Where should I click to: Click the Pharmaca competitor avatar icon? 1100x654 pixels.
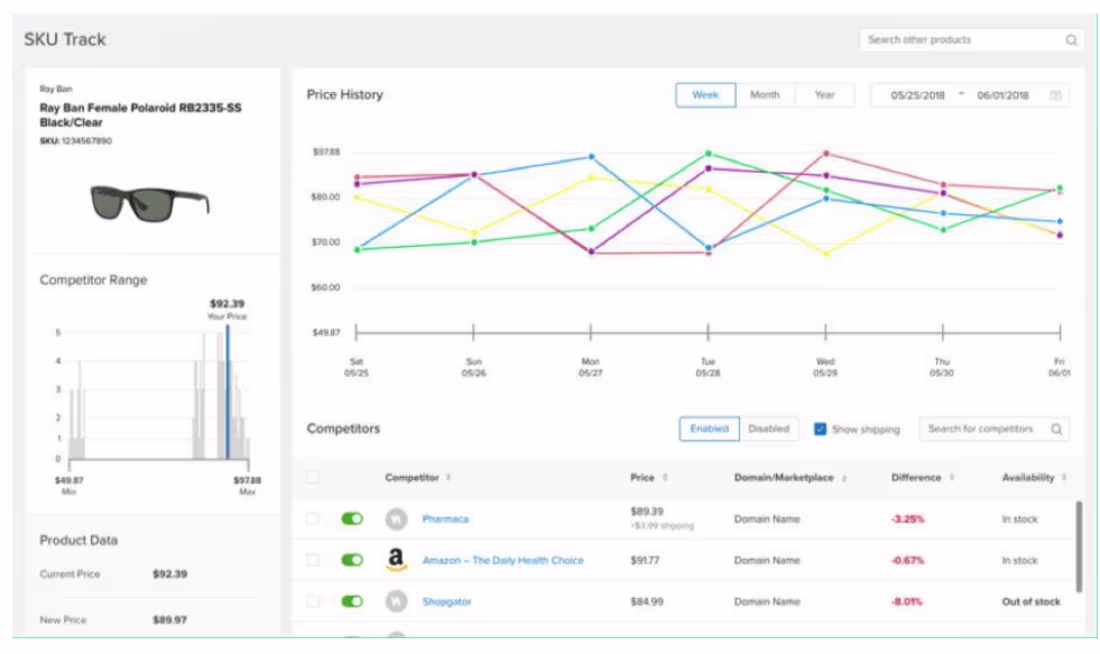coord(394,518)
